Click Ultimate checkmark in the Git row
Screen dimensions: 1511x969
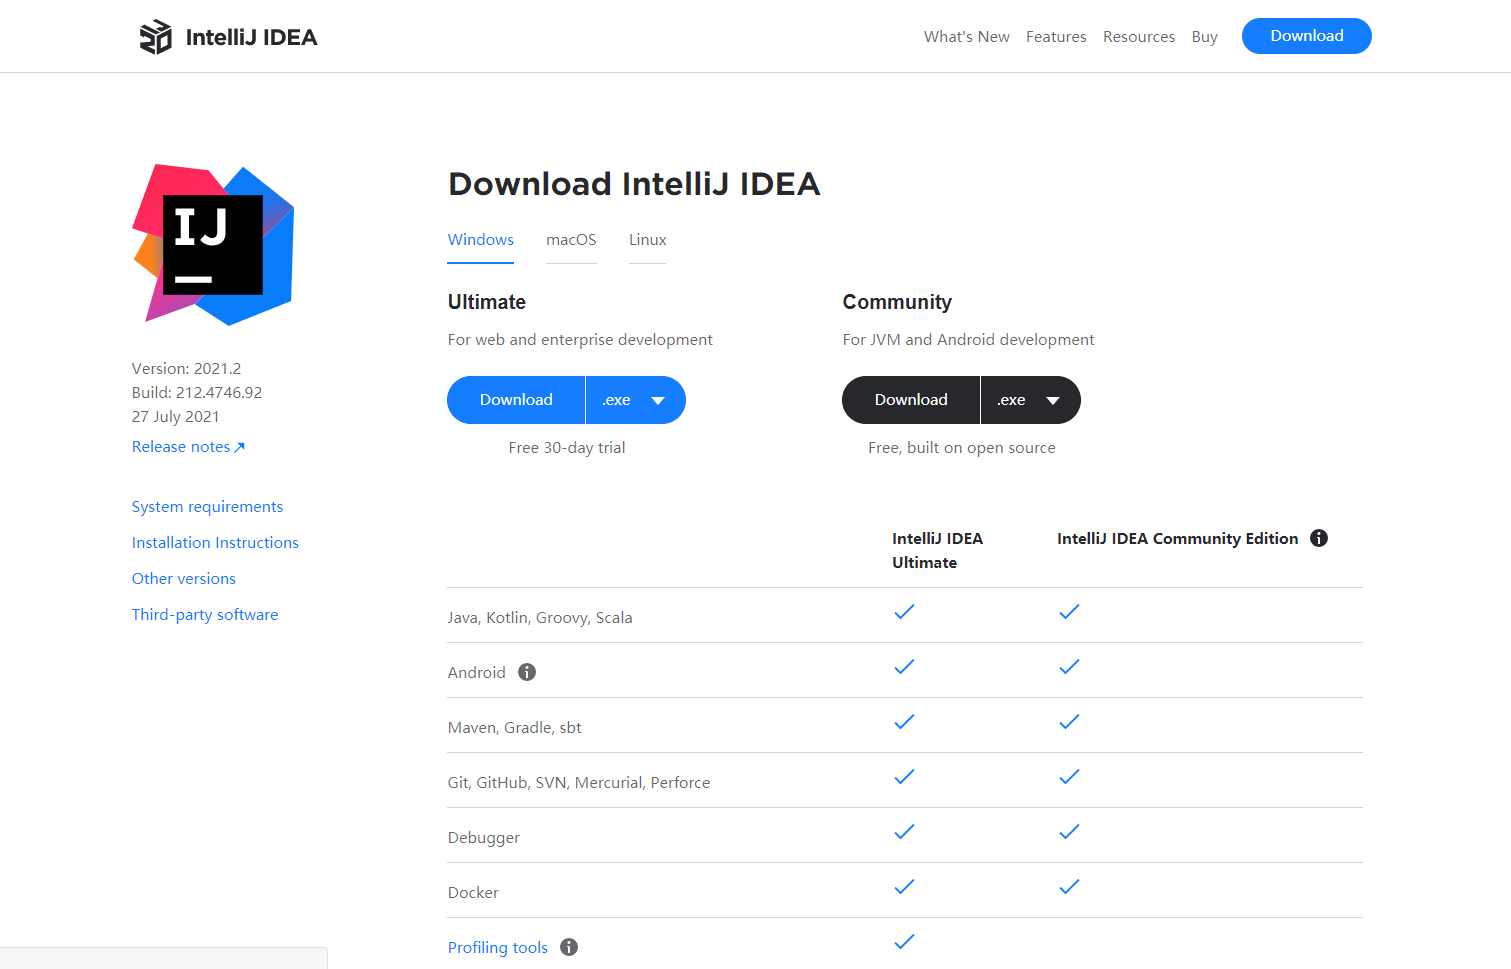[x=904, y=777]
